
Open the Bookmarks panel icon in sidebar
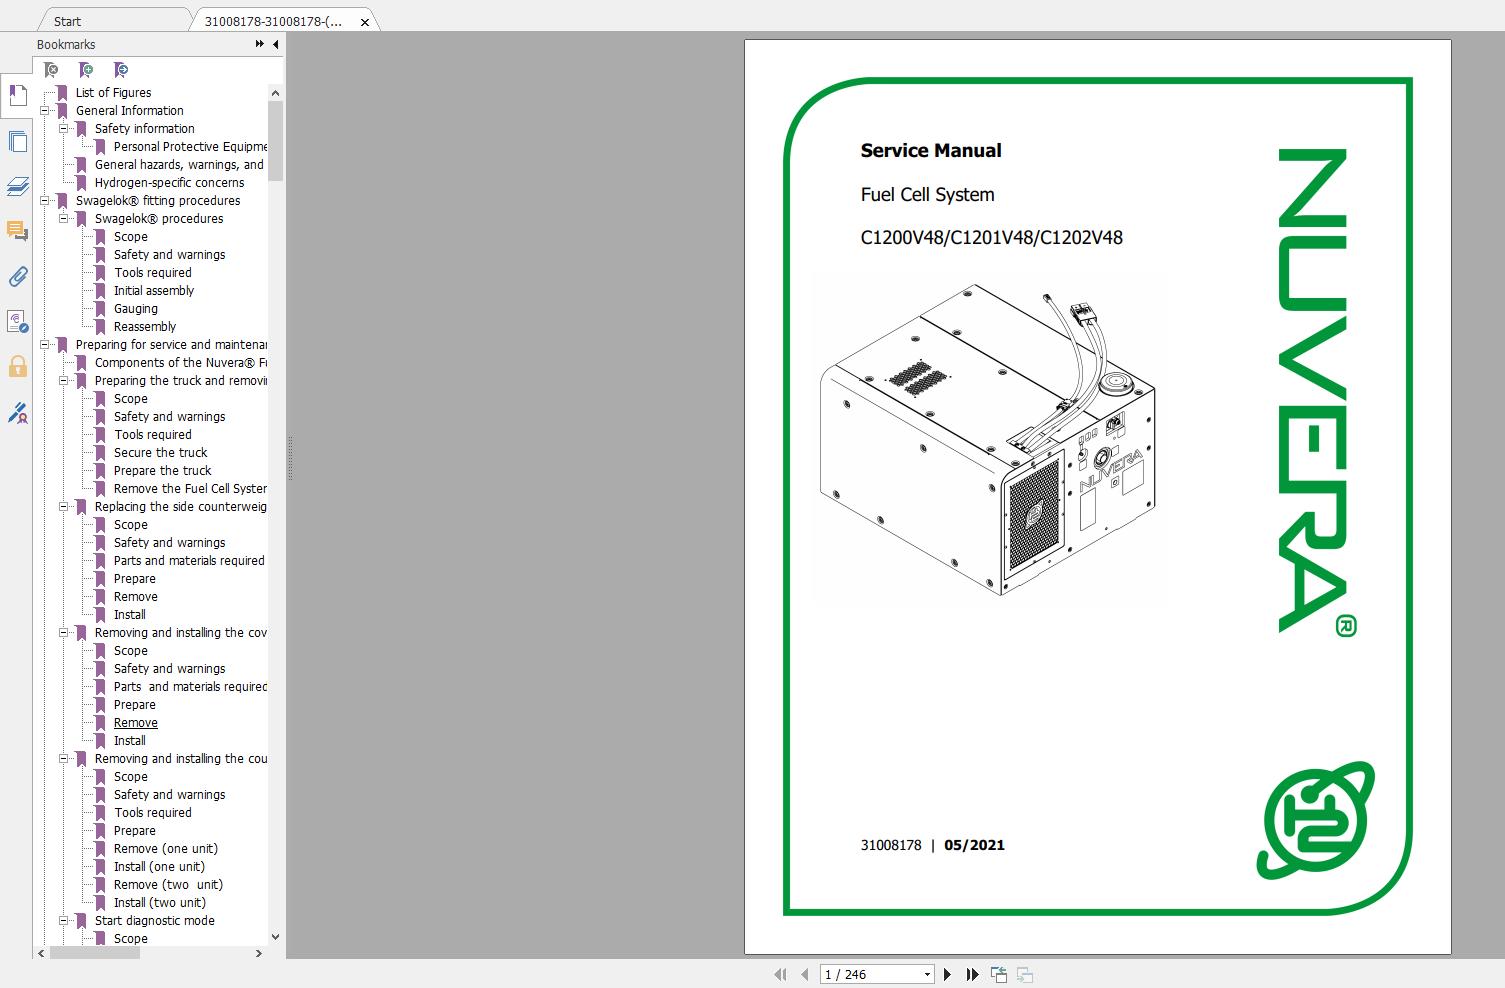(17, 96)
